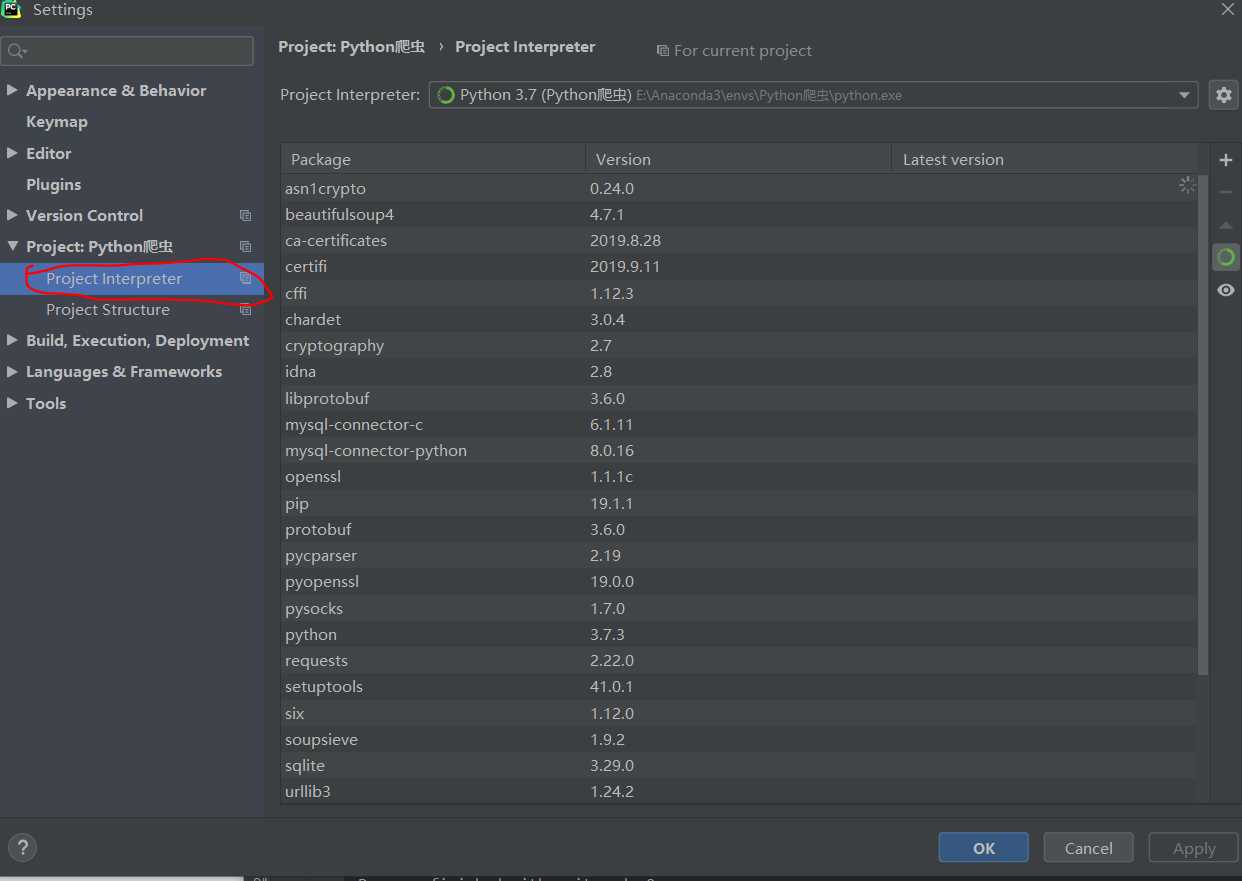
Task: Select the pip package row
Action: 739,503
